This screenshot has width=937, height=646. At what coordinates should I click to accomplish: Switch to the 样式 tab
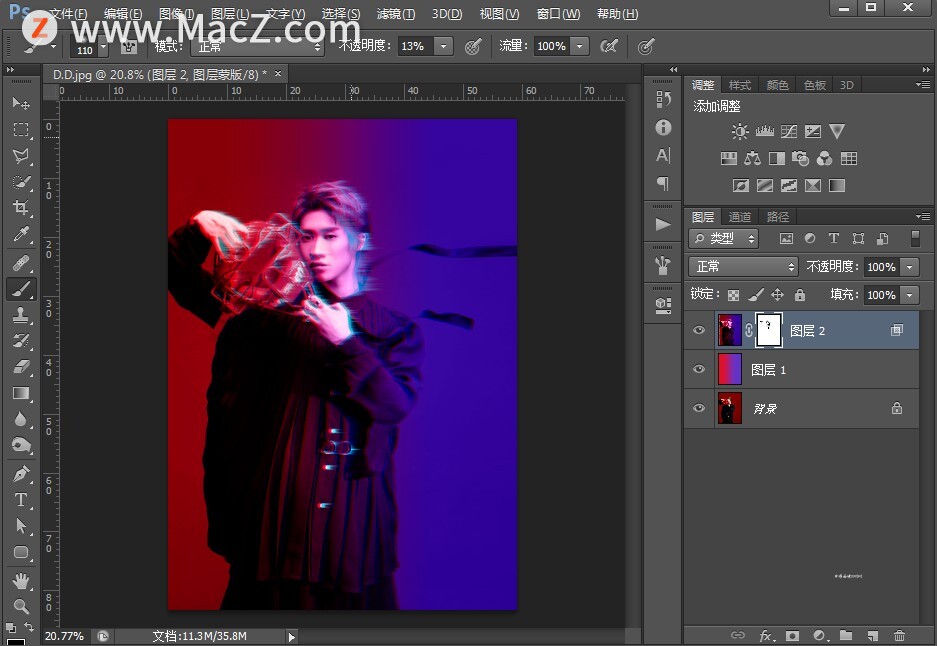(x=740, y=85)
